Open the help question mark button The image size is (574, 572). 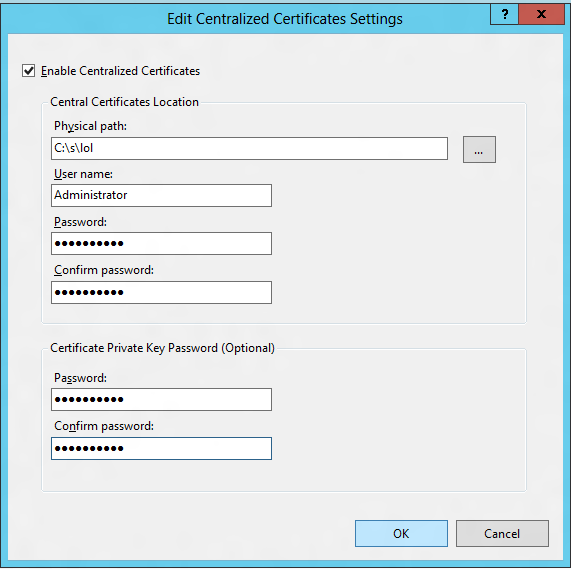(x=504, y=15)
